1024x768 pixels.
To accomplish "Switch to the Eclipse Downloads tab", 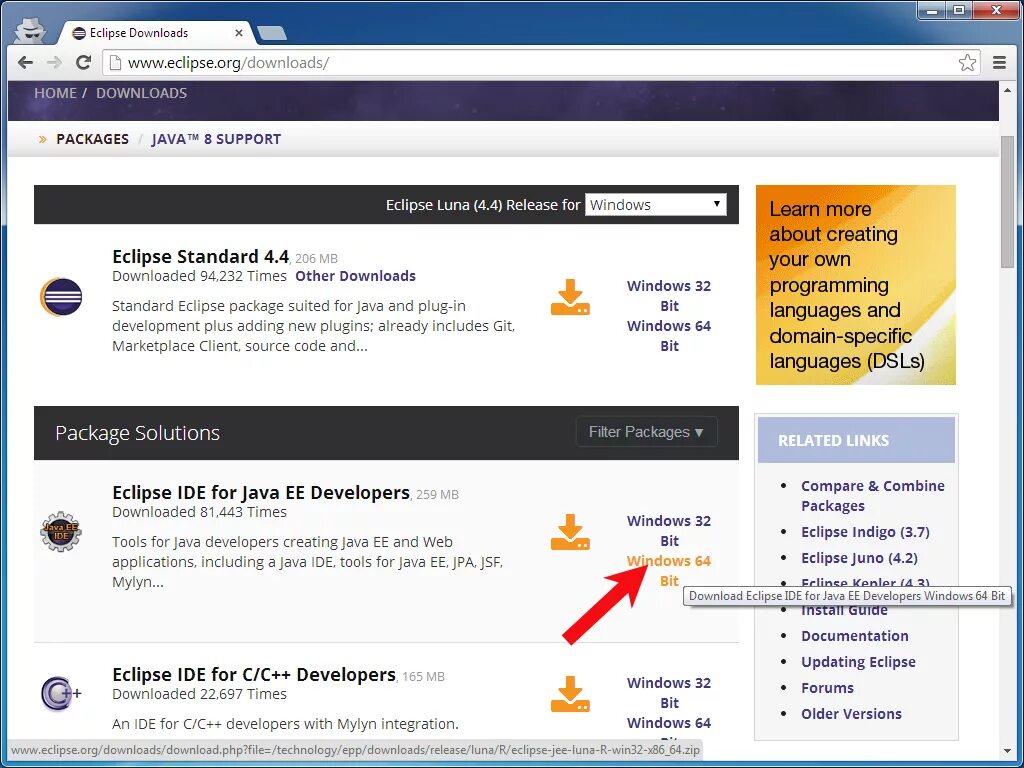I will 155,33.
